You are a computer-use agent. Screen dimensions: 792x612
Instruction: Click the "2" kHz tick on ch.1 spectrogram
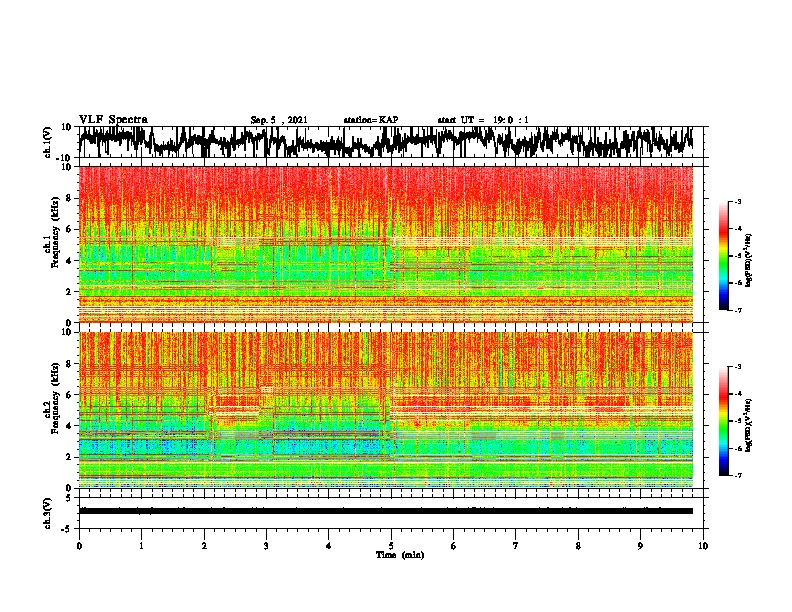click(69, 292)
